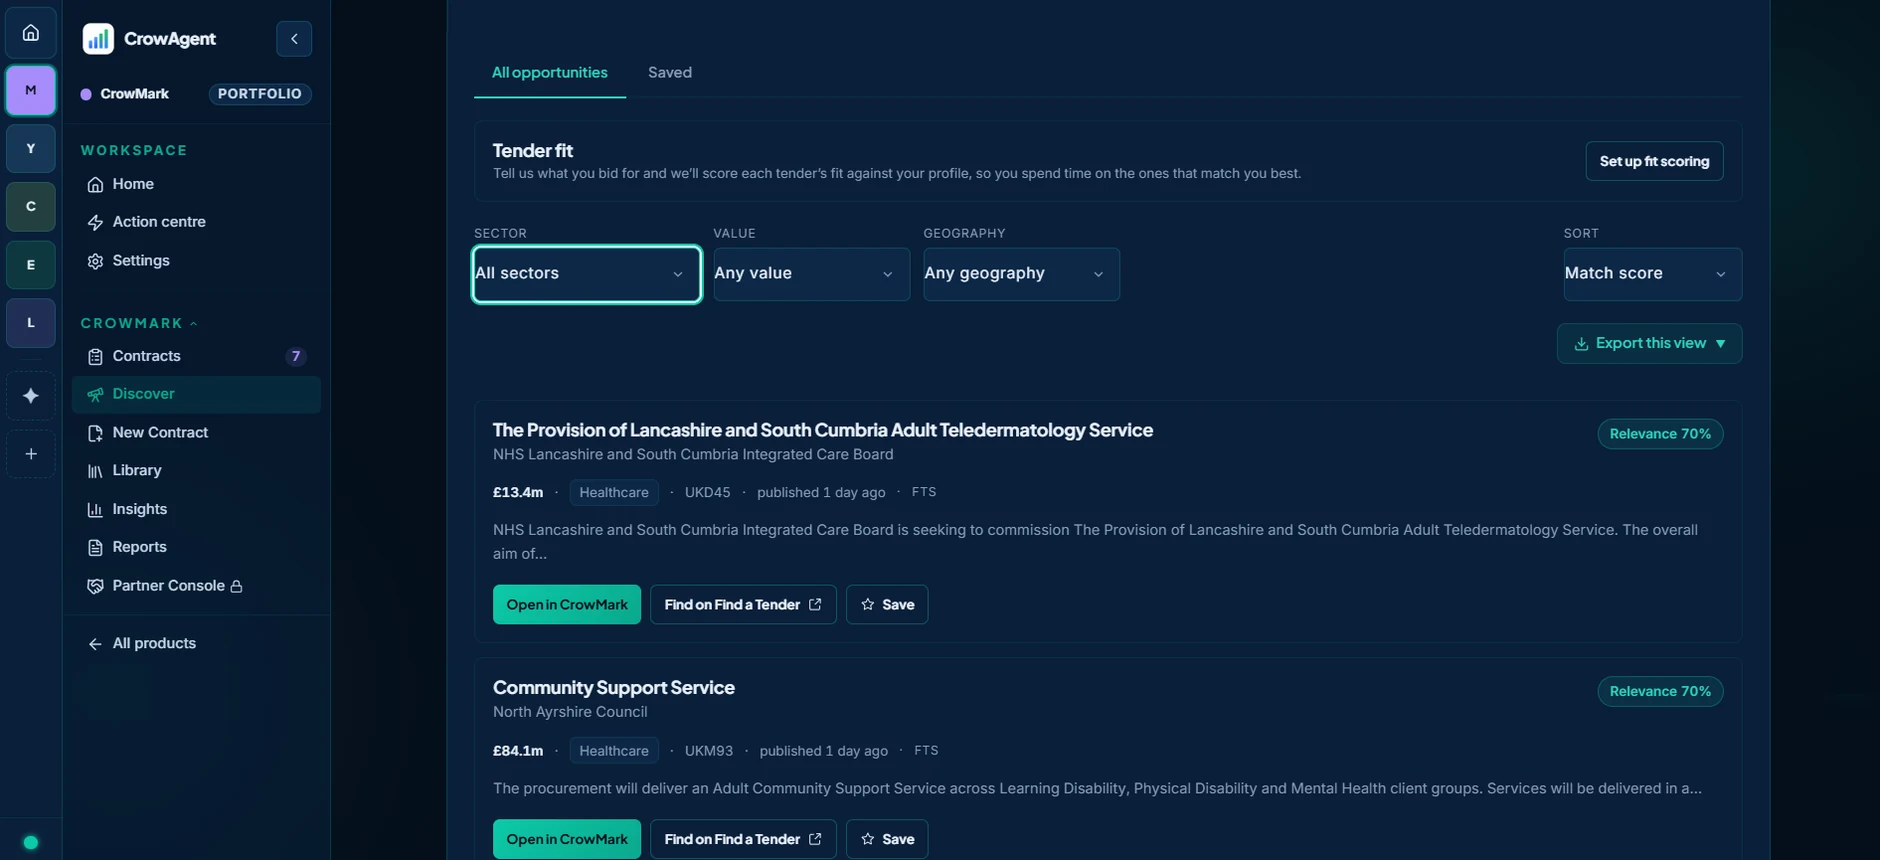Click the £84.1m tender value
The image size is (1880, 860).
(518, 751)
